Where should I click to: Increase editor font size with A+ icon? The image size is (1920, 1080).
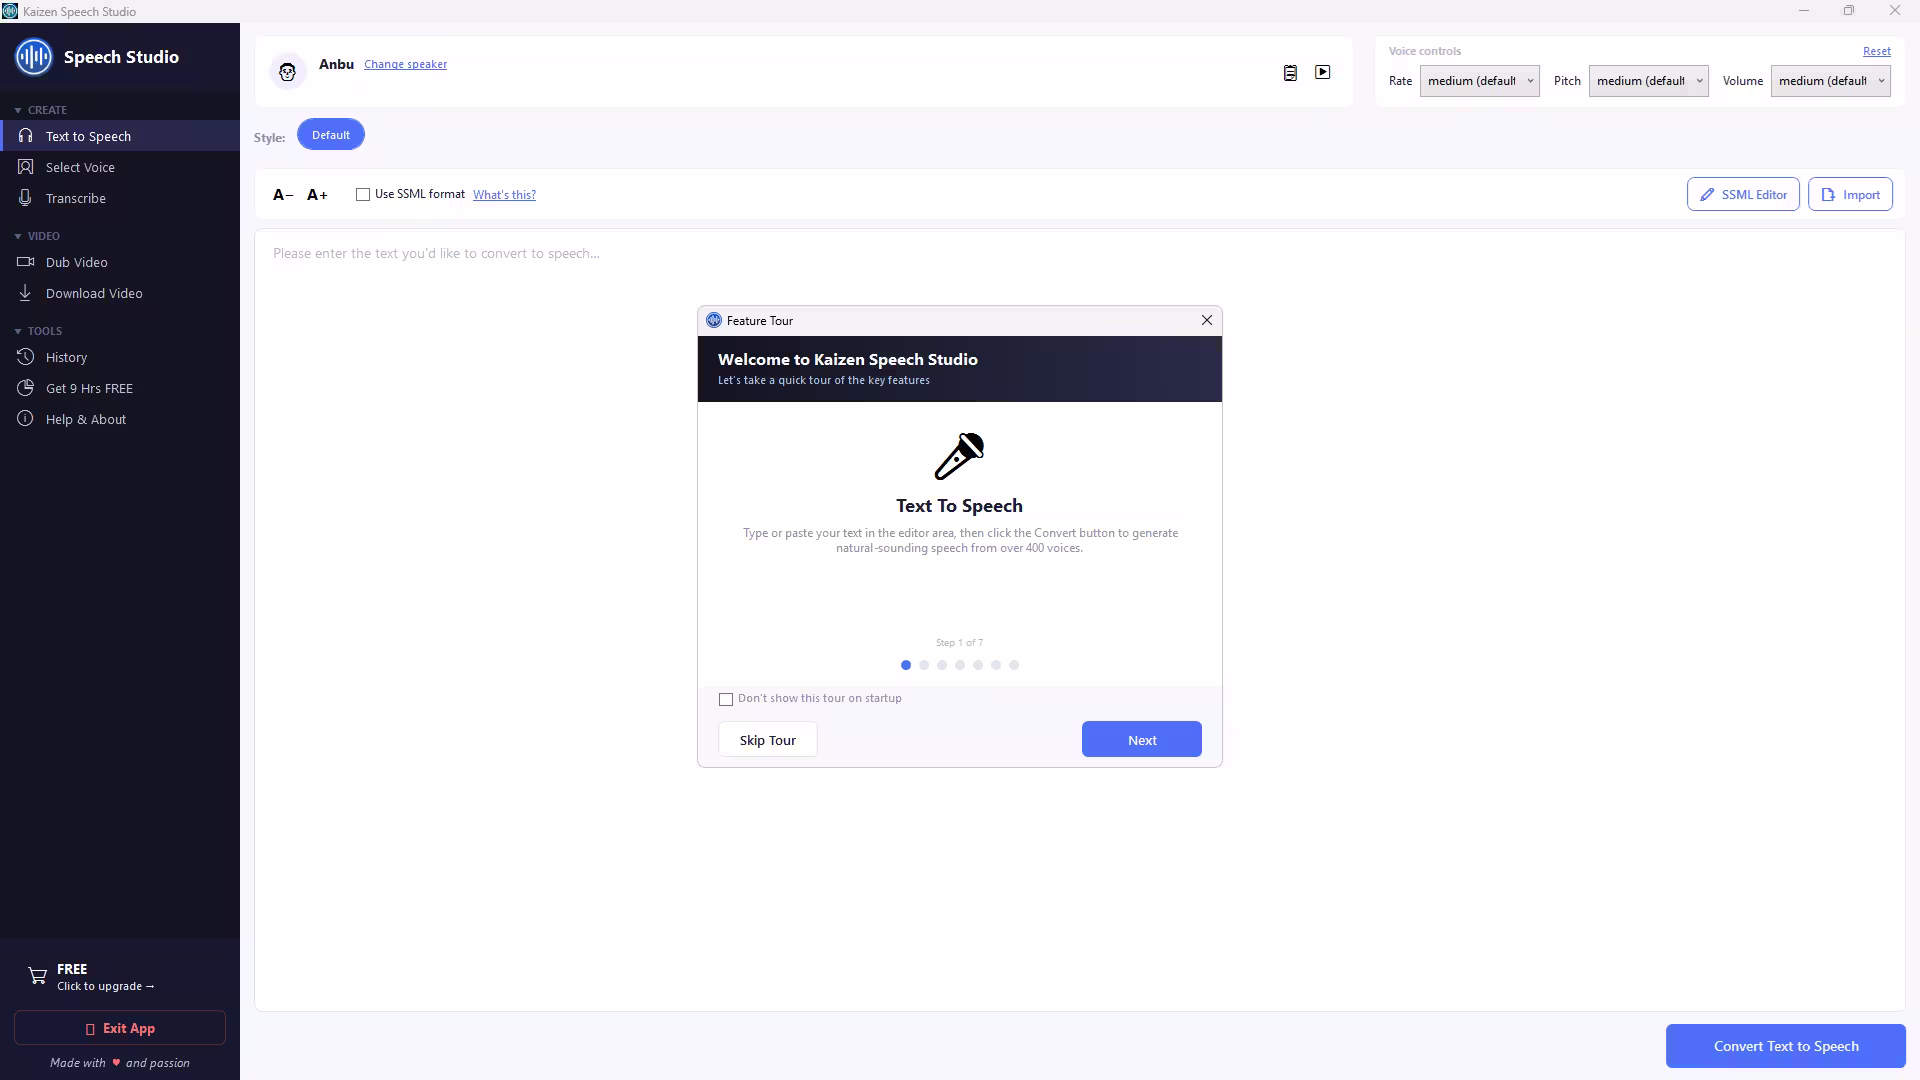[x=317, y=195]
